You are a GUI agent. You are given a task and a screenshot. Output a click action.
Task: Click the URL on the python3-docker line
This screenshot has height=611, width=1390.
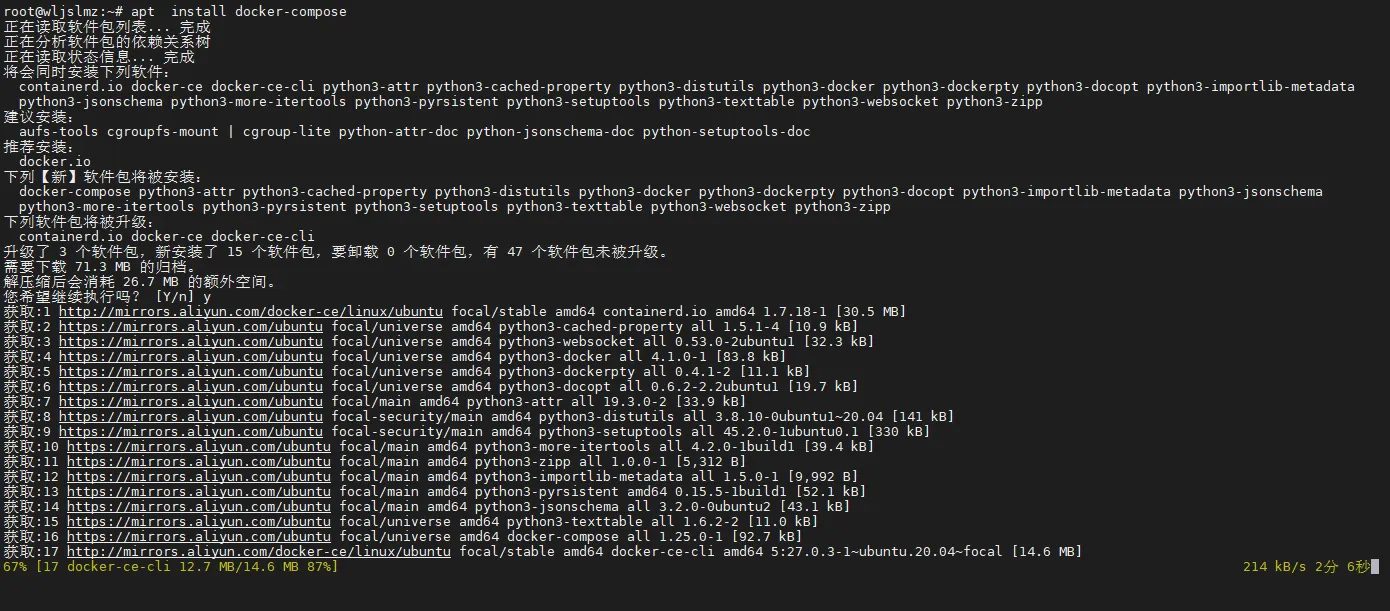pos(190,357)
